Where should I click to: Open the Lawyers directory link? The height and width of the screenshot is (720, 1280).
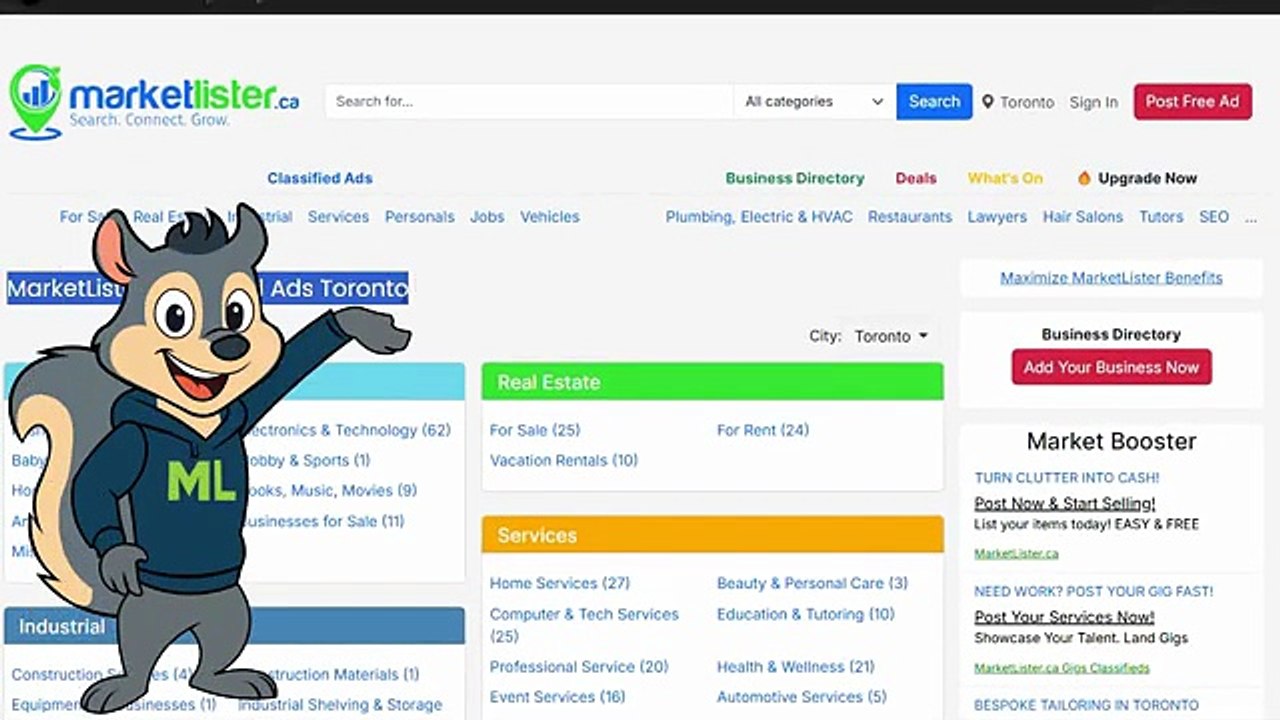[997, 217]
